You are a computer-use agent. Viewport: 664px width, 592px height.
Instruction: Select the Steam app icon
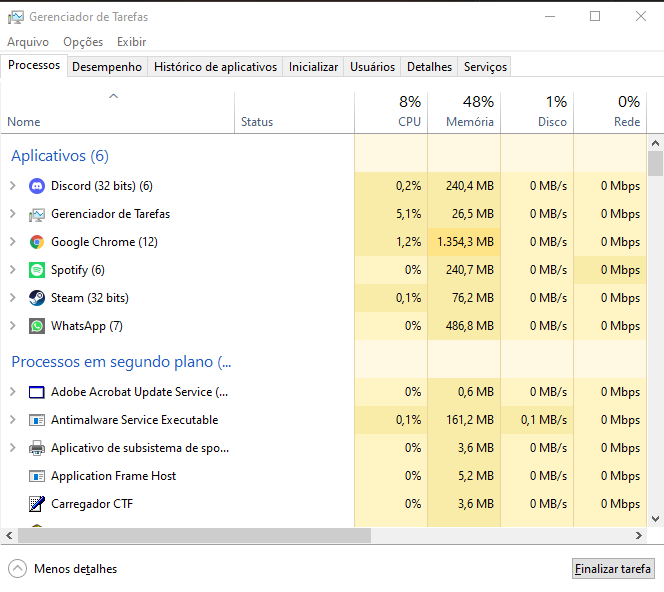pyautogui.click(x=37, y=298)
